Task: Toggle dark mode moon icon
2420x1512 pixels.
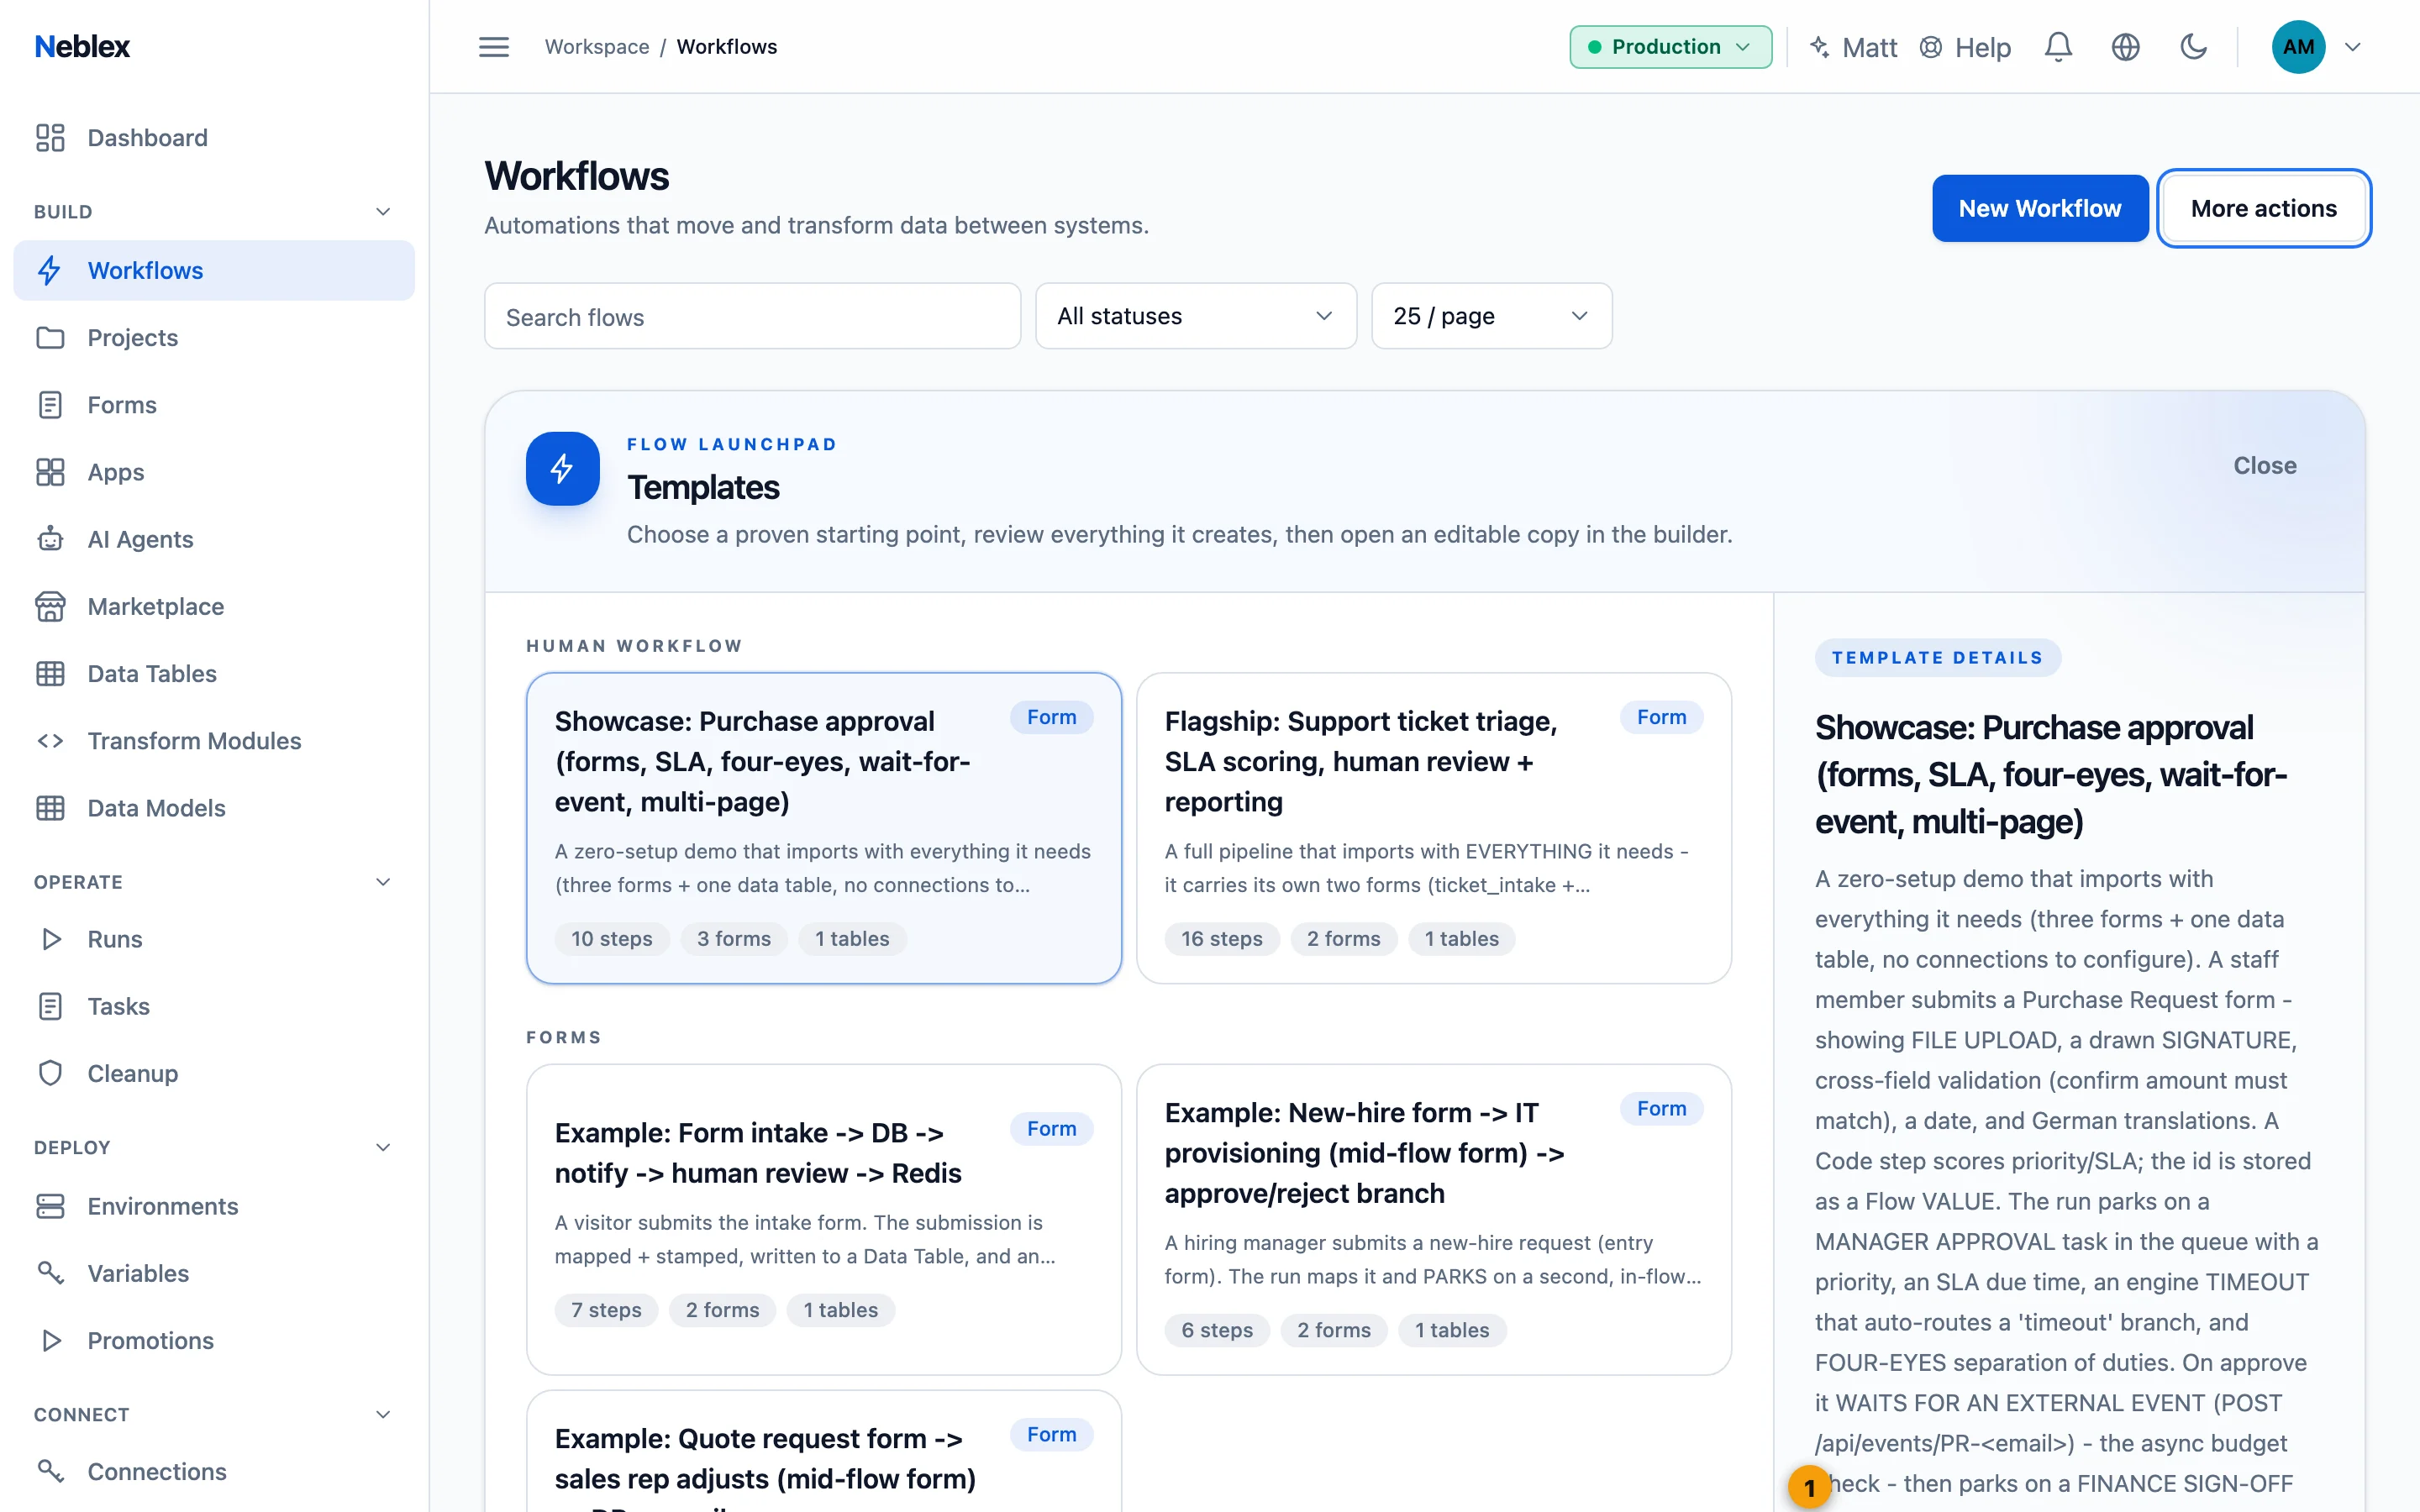Action: coord(2193,47)
